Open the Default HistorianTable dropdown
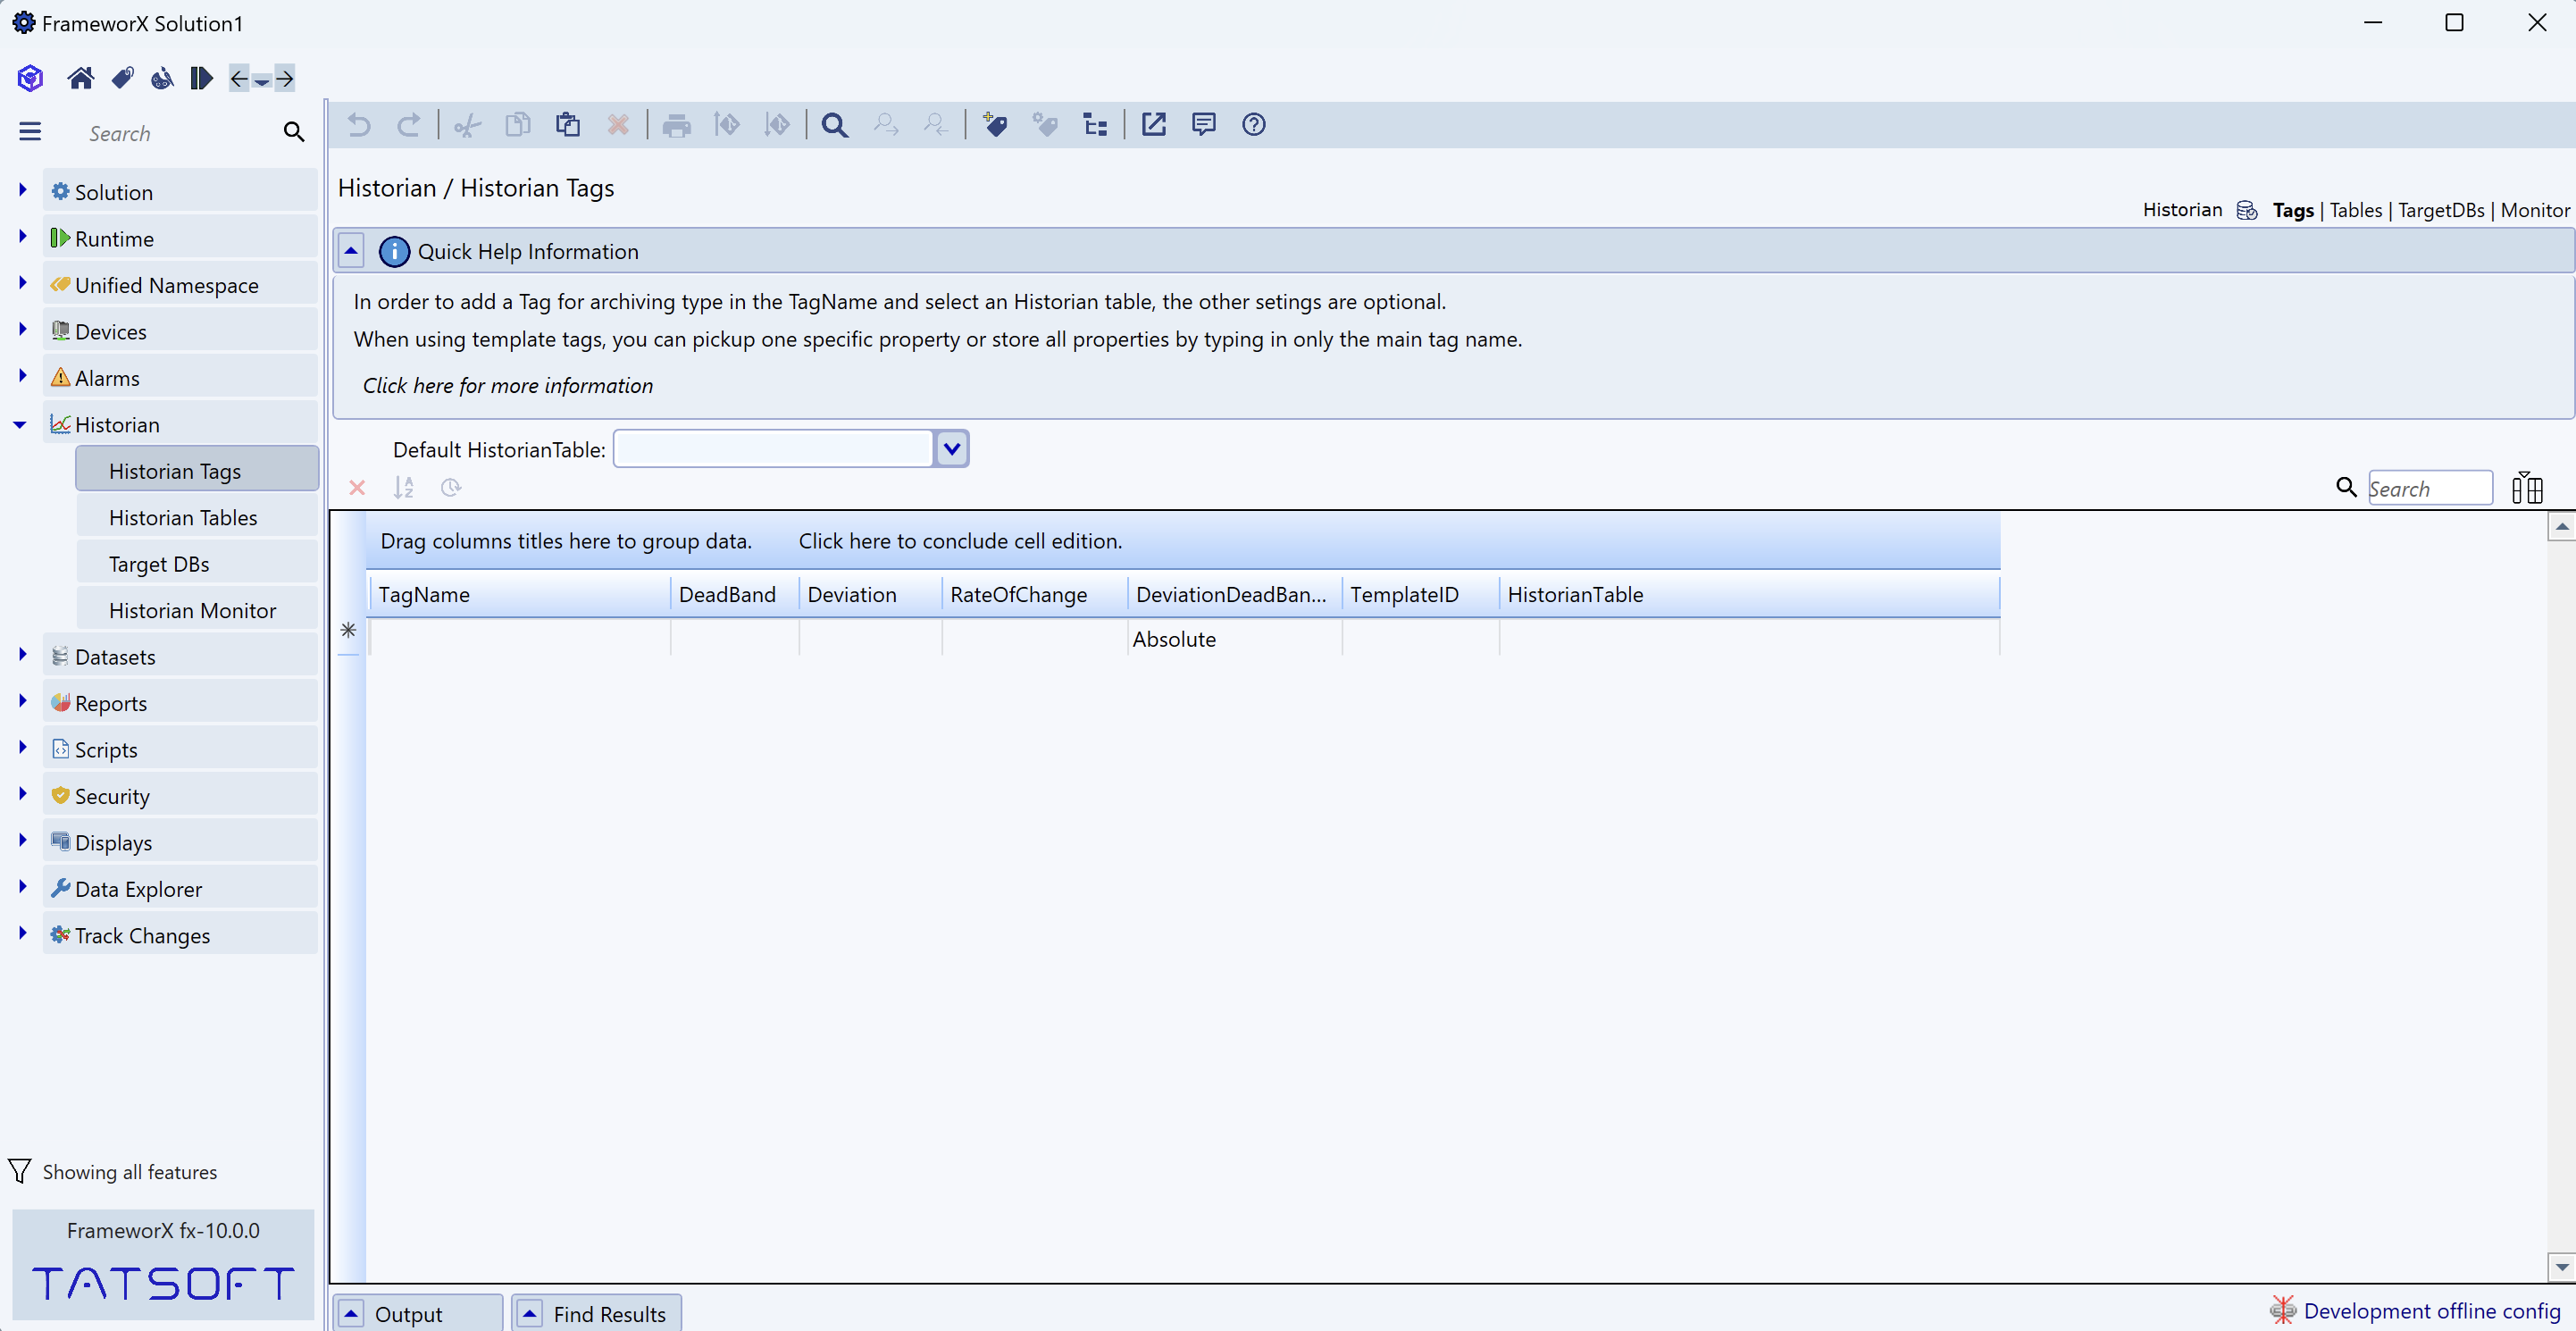The image size is (2576, 1331). tap(952, 449)
